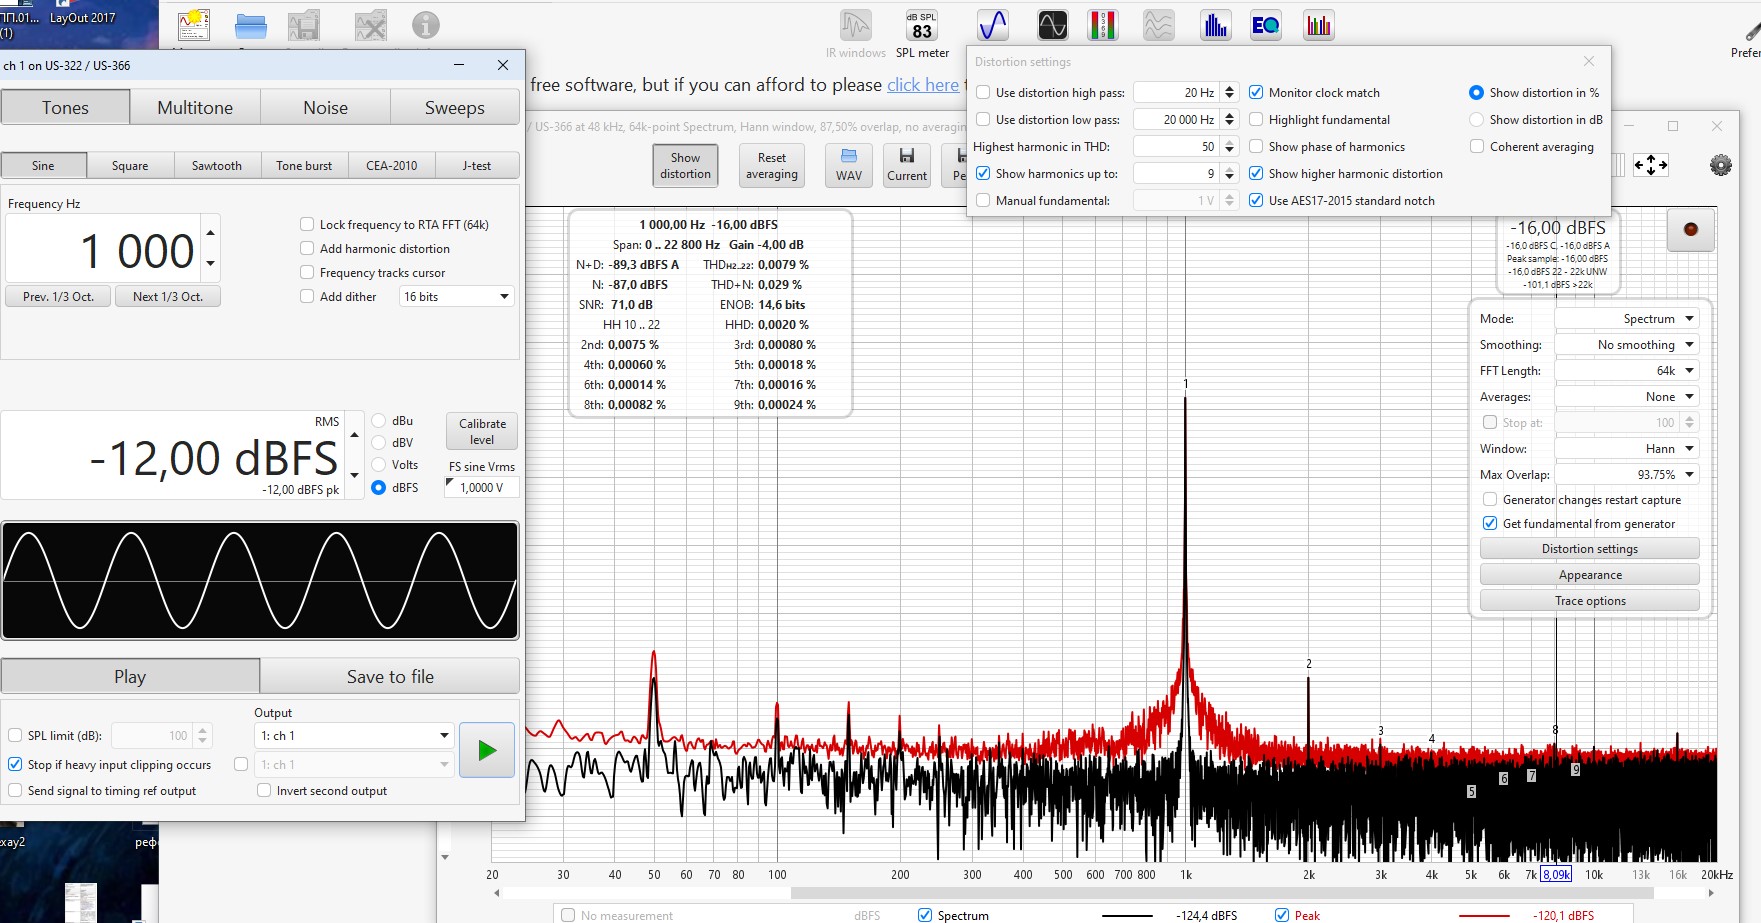This screenshot has height=923, width=1761.
Task: Click the green play output button
Action: click(487, 750)
